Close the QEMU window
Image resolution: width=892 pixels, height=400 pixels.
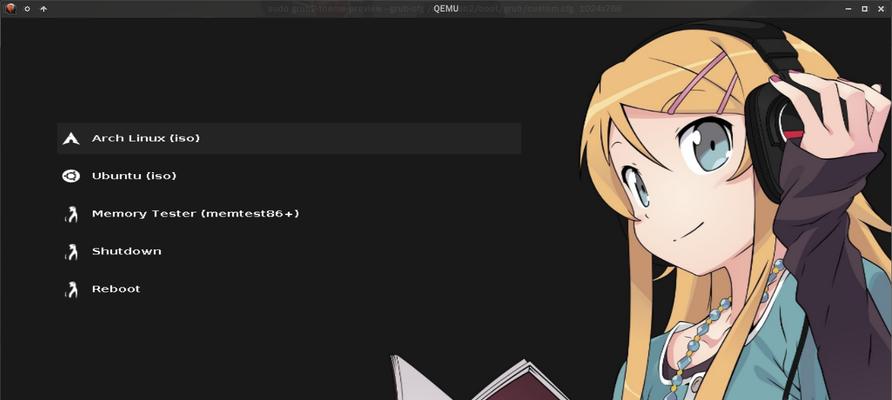coord(881,9)
